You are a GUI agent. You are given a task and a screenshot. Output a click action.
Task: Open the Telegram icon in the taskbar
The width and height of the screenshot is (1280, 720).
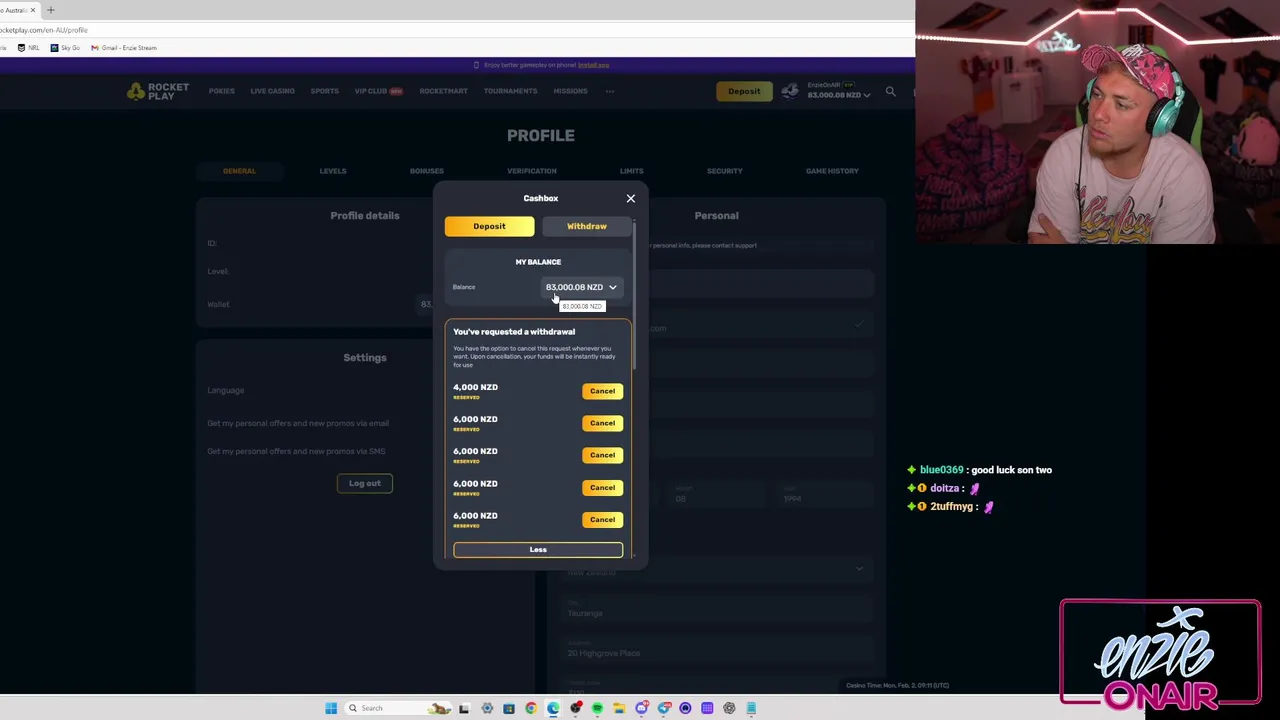pyautogui.click(x=663, y=708)
